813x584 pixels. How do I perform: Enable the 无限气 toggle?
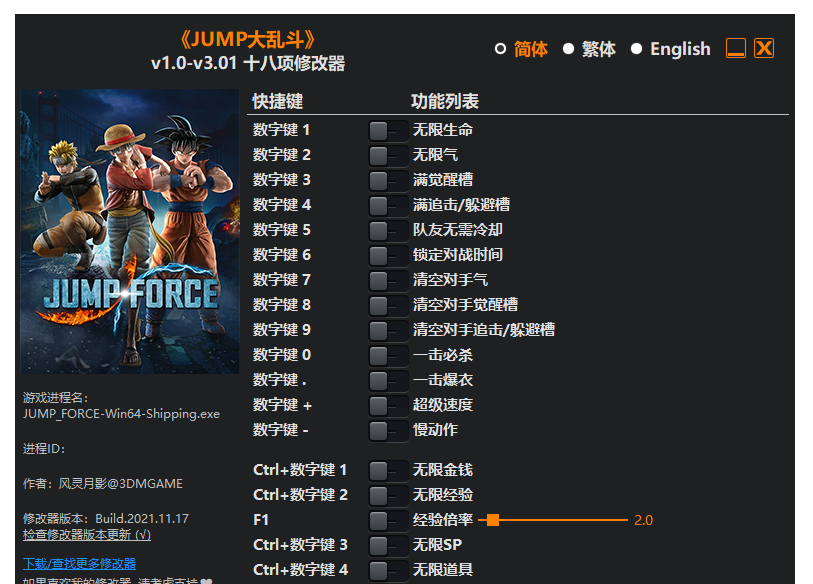tap(388, 155)
